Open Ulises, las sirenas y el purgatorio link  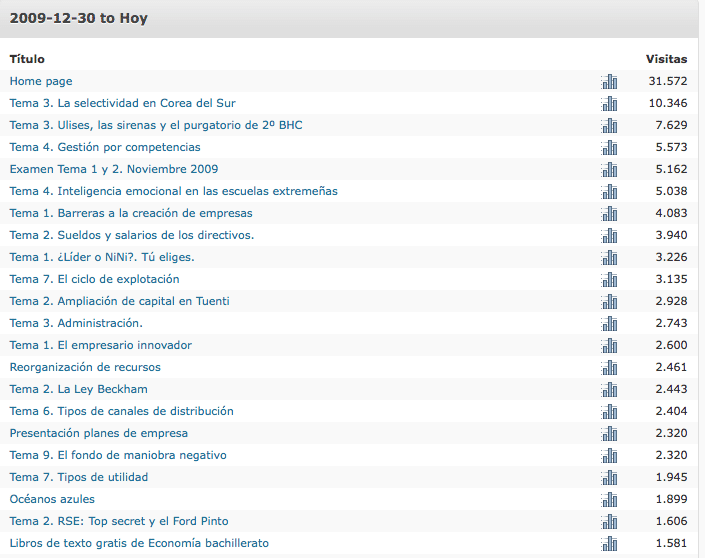coord(156,125)
